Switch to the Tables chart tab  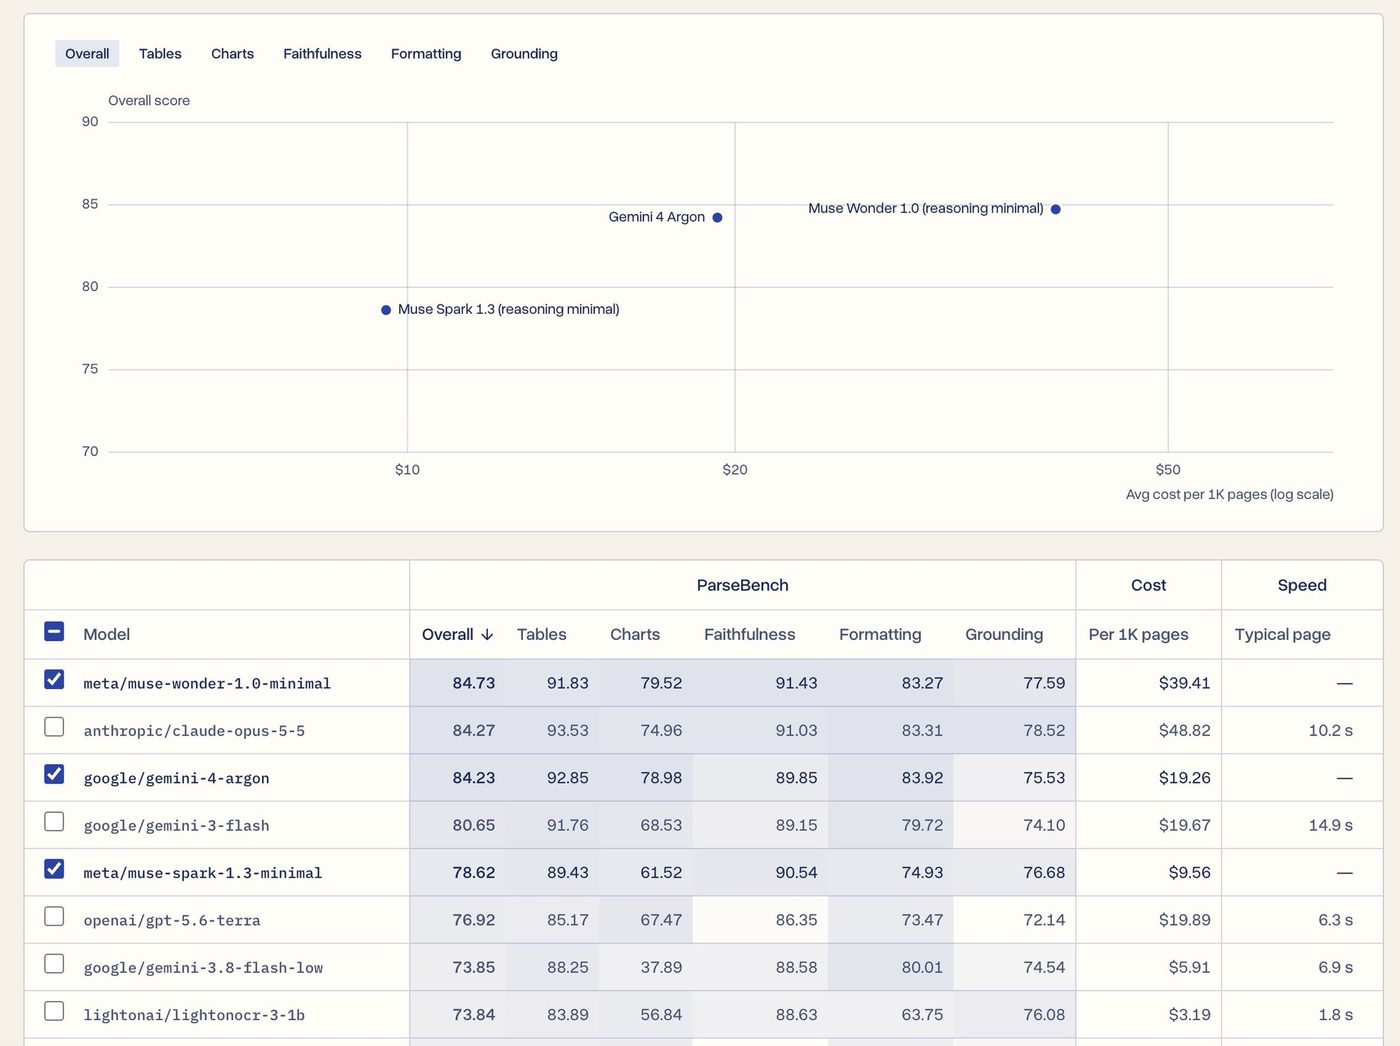point(160,54)
